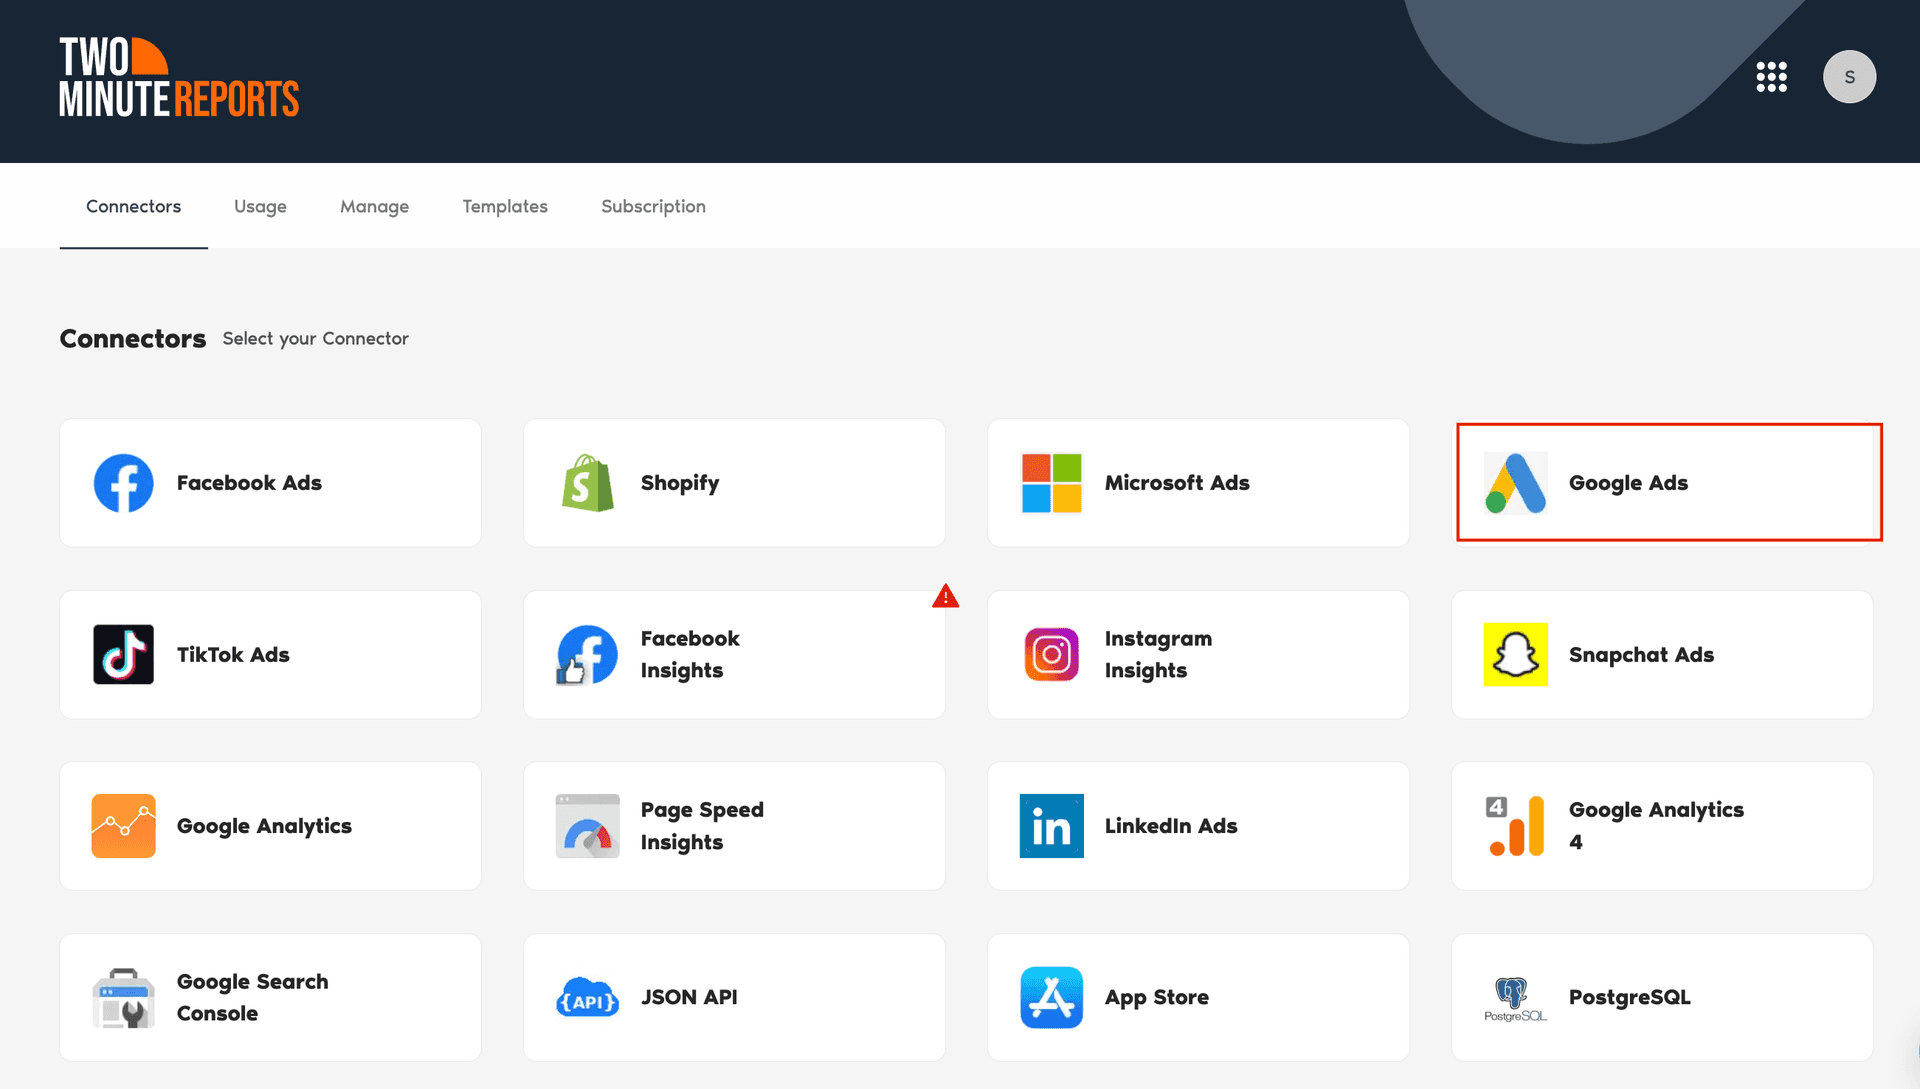
Task: Open the apps grid menu
Action: 1772,77
